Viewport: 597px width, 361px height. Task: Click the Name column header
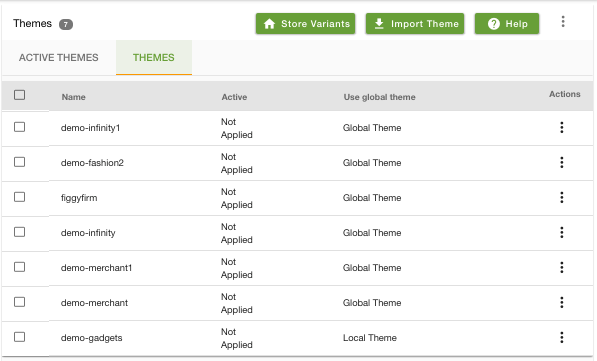pyautogui.click(x=73, y=97)
